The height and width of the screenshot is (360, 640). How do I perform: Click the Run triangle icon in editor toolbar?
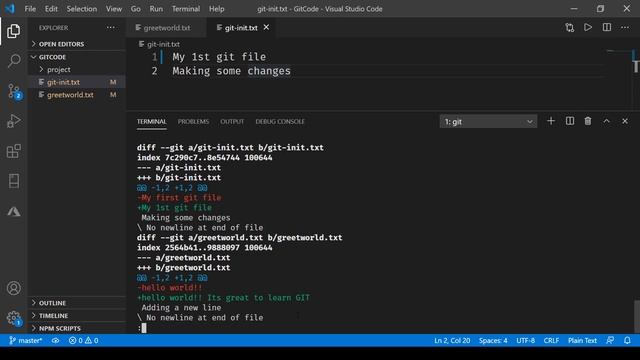tap(588, 27)
